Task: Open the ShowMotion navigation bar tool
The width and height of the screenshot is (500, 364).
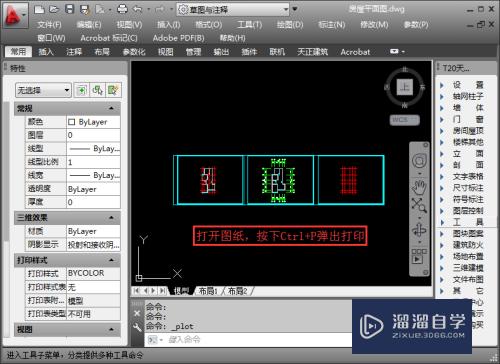Action: click(x=419, y=257)
